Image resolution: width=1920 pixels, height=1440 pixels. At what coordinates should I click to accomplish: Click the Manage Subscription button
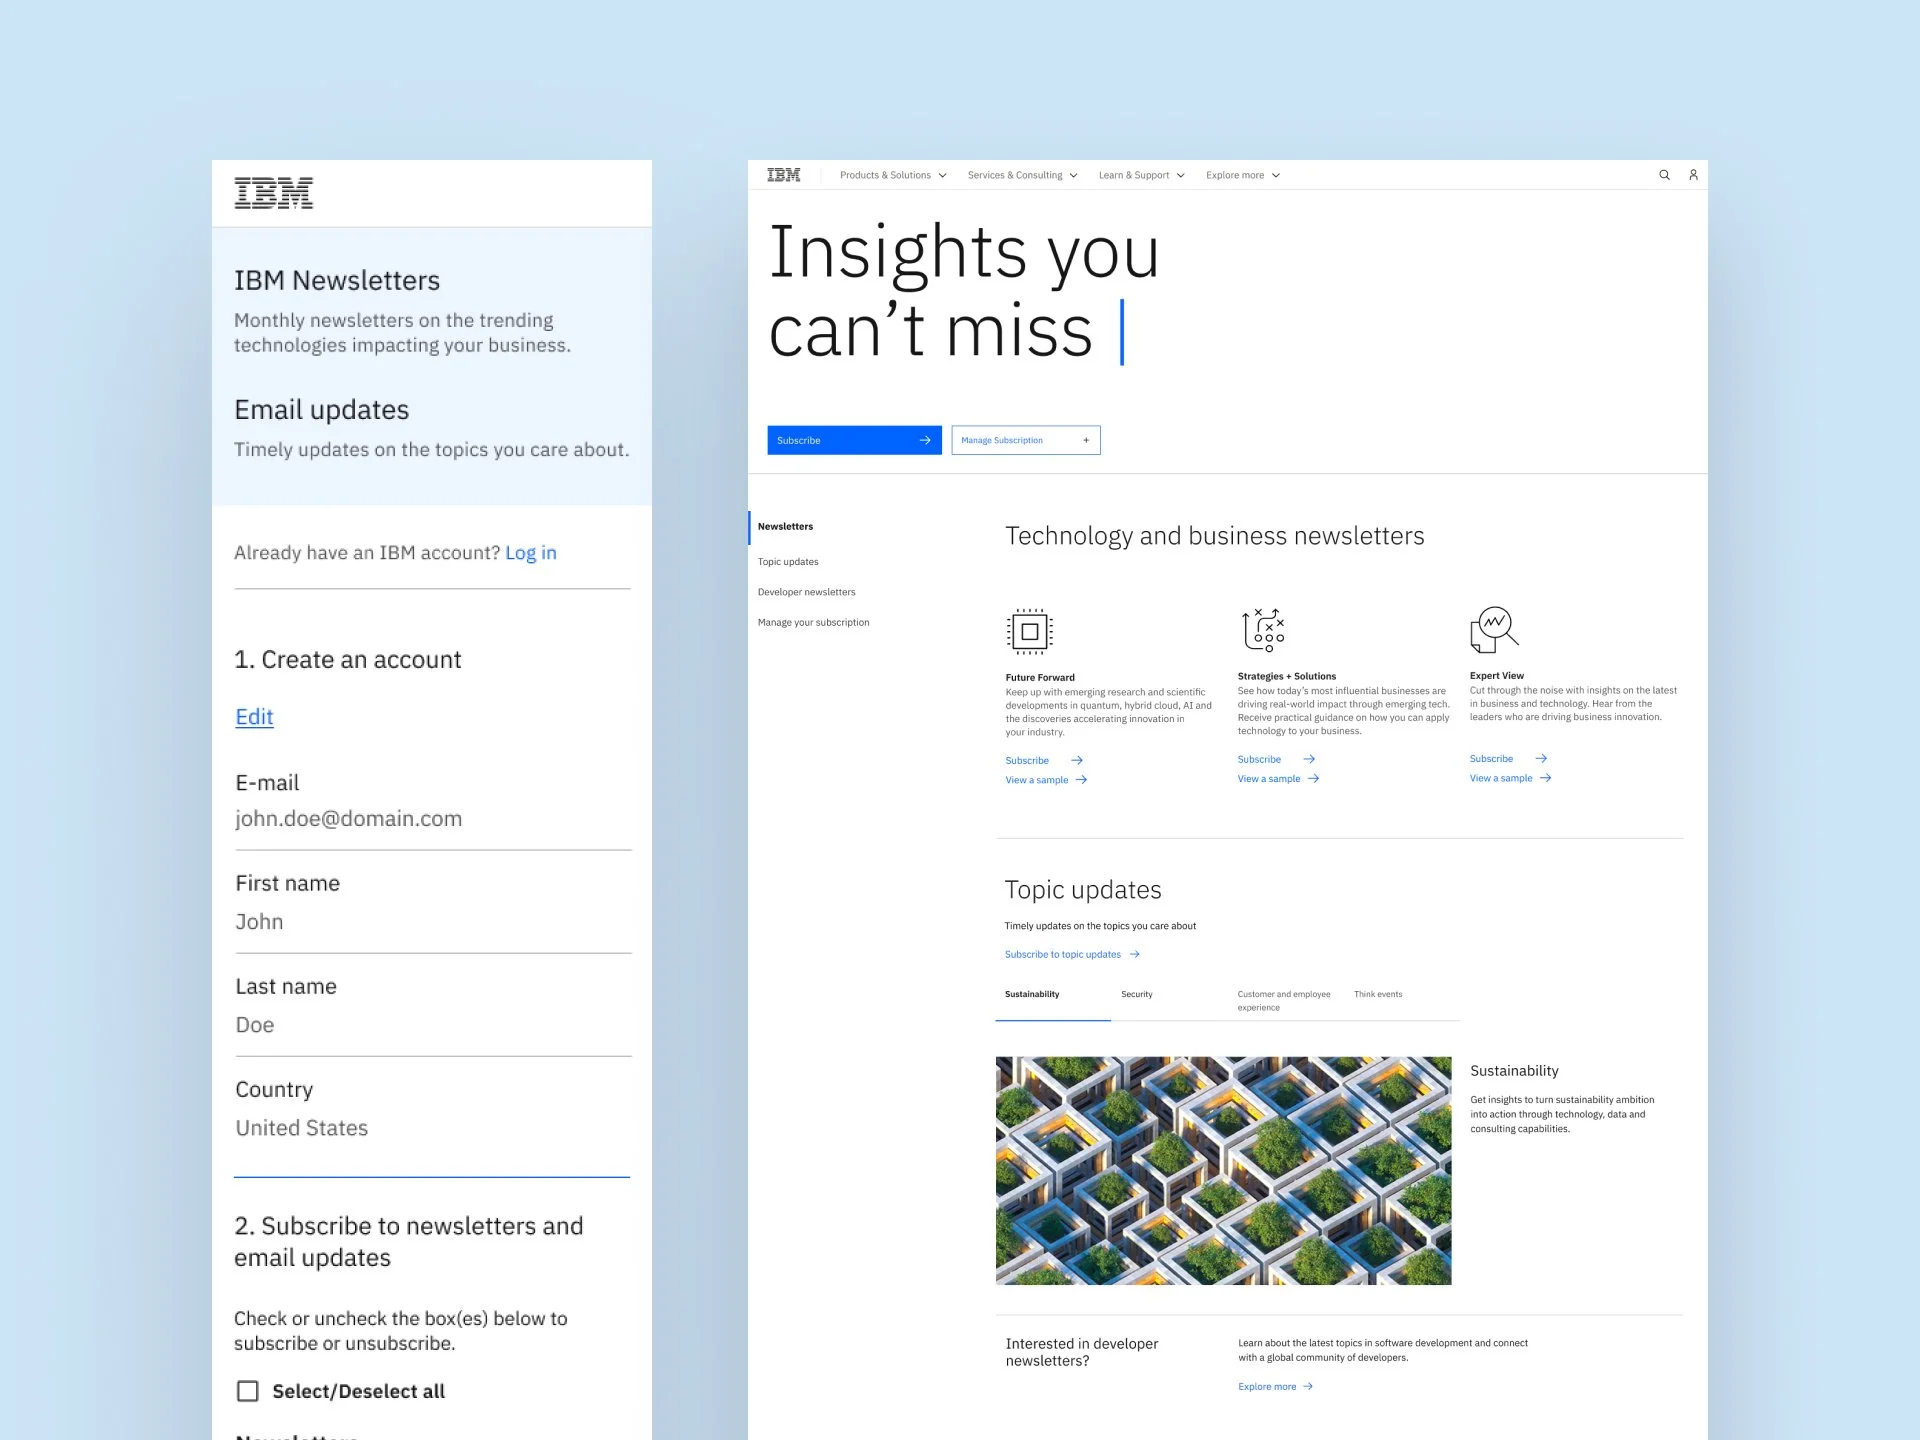pos(1026,440)
